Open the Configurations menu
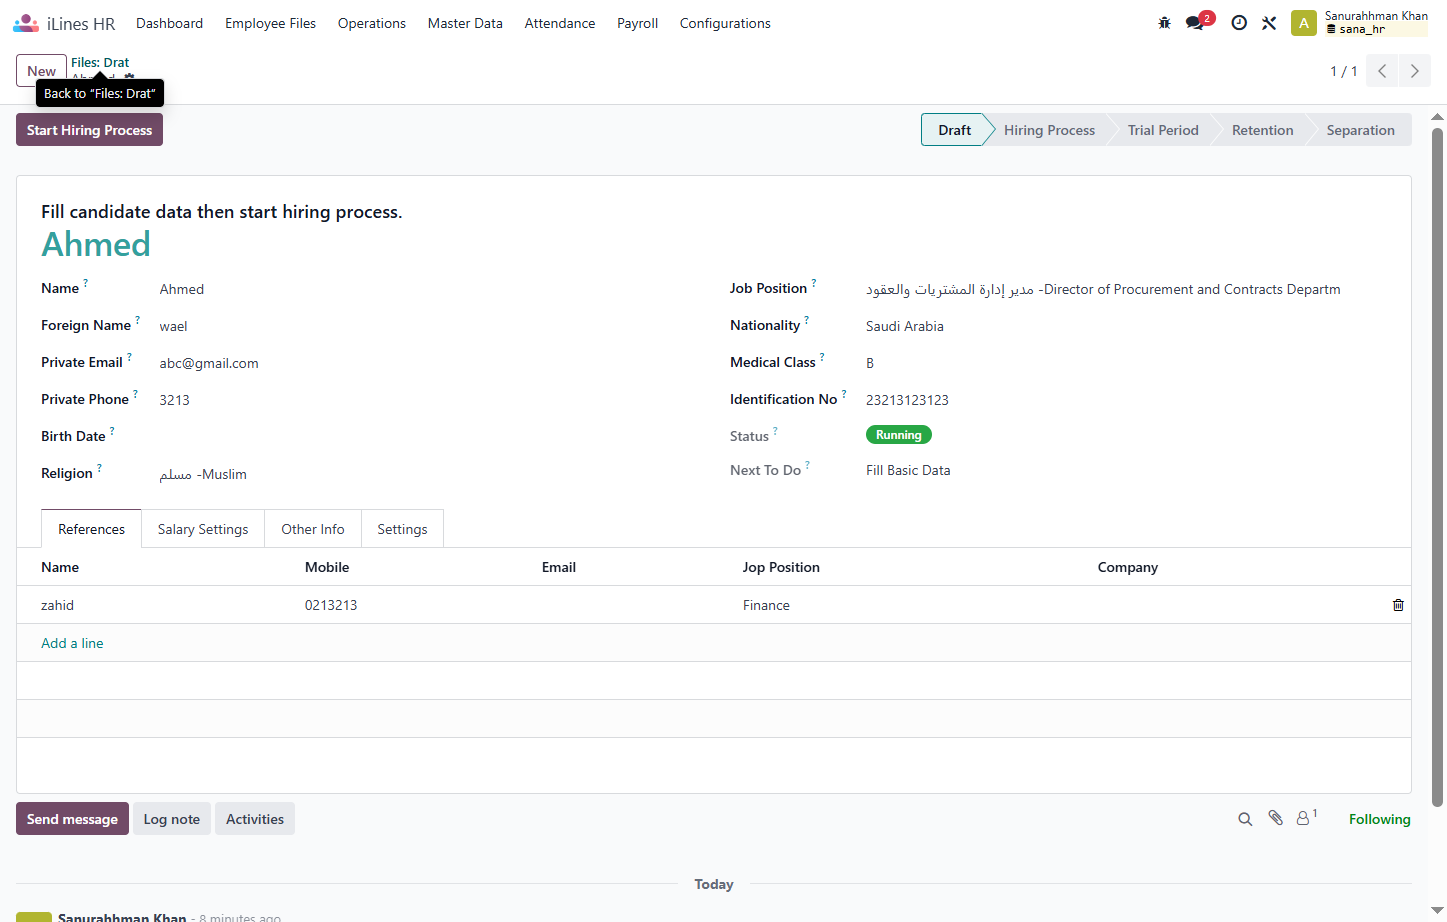 click(725, 23)
